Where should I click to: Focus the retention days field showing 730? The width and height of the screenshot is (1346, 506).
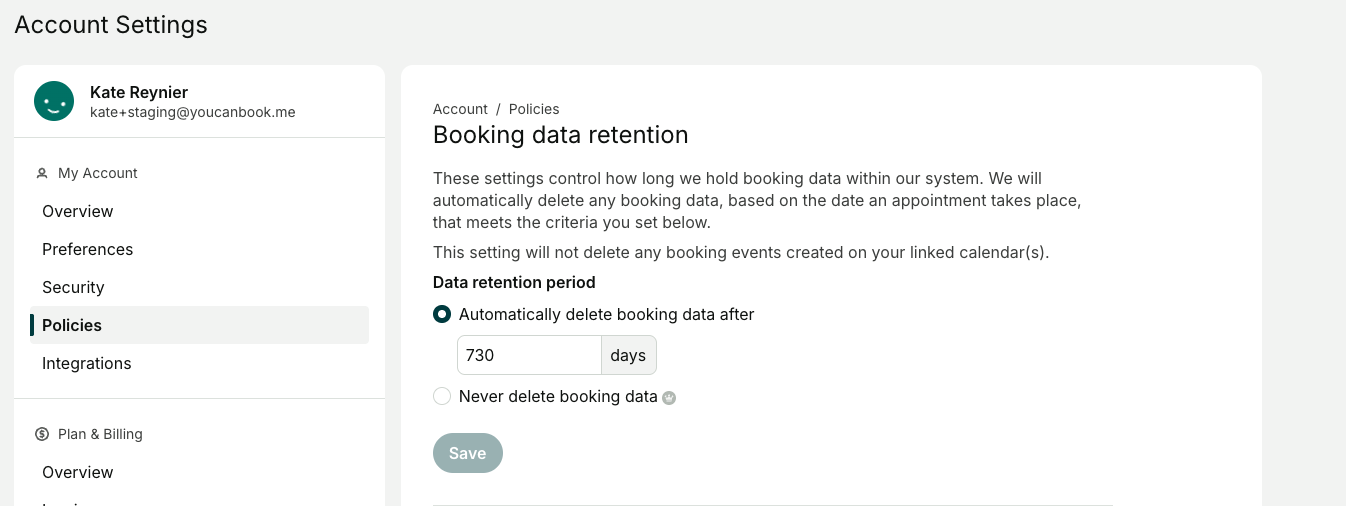point(529,355)
